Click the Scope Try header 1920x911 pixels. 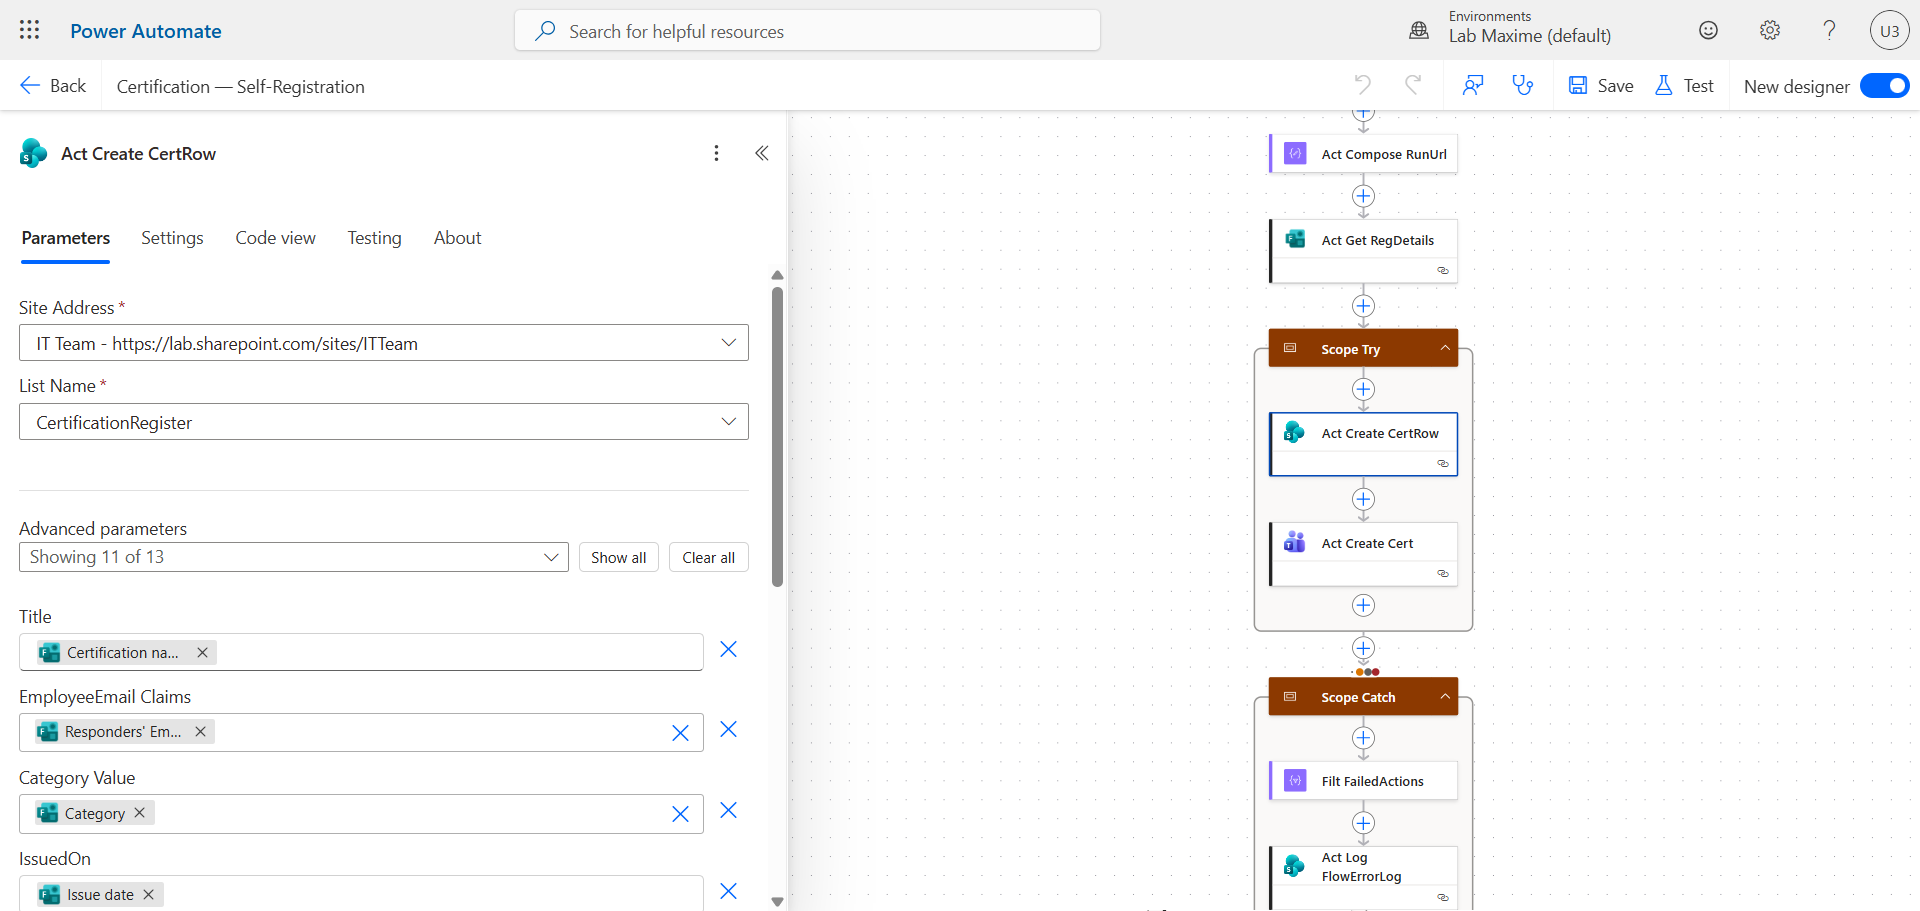pyautogui.click(x=1363, y=348)
